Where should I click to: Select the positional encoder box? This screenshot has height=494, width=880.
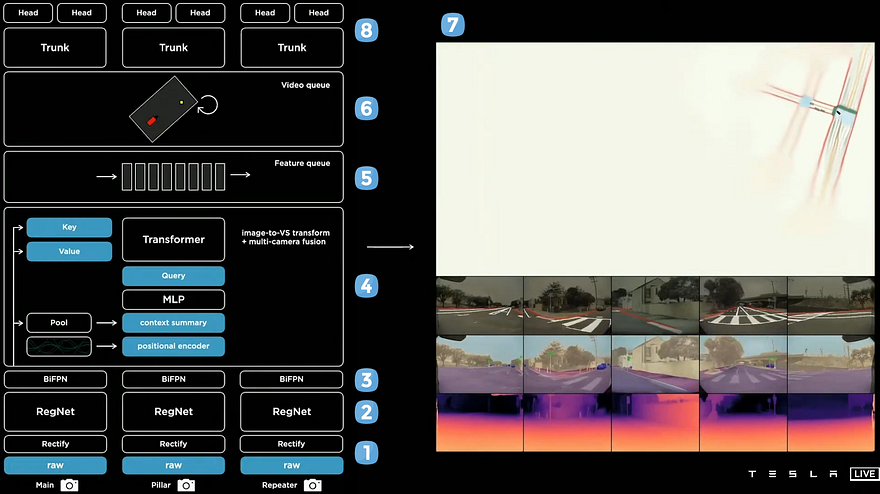pos(173,346)
